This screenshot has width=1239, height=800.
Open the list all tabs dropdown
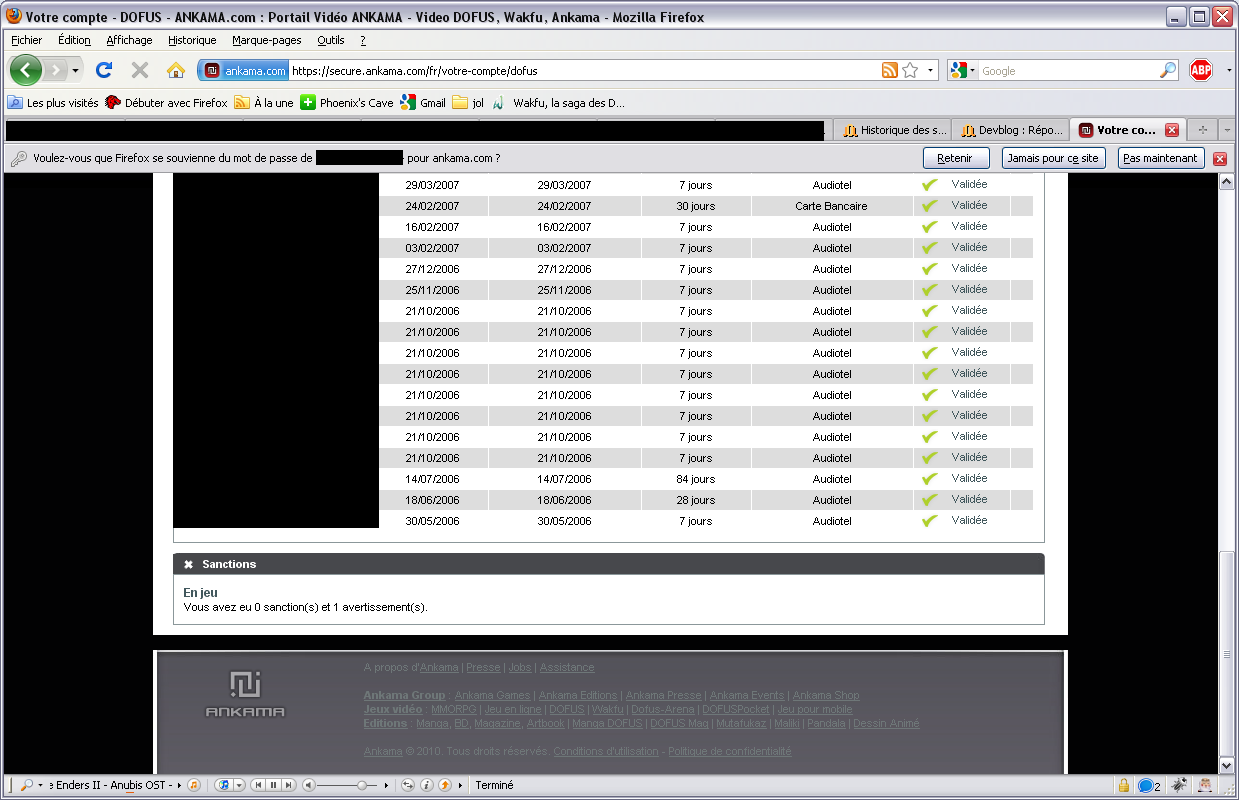click(x=1227, y=130)
